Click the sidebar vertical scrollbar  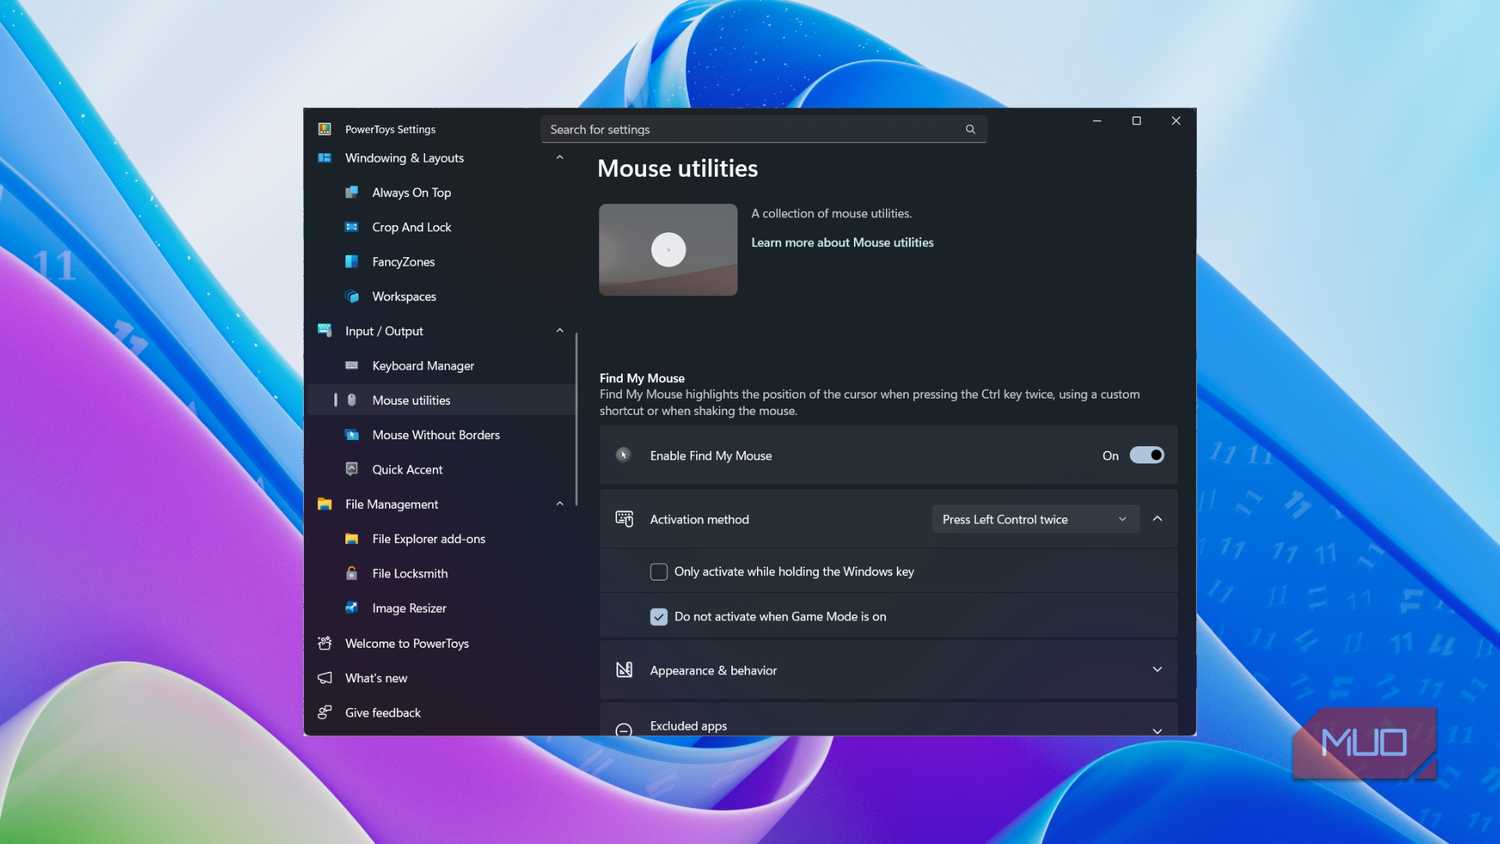tap(577, 420)
